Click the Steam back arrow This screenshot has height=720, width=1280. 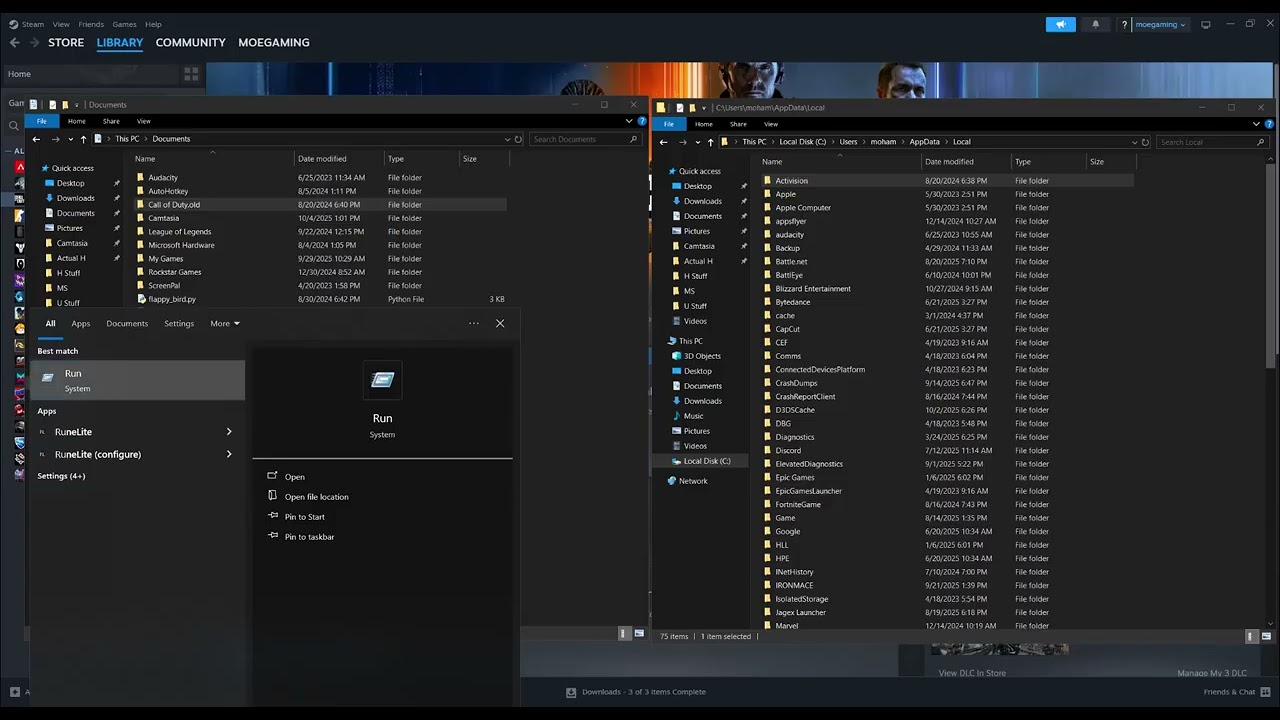(14, 43)
